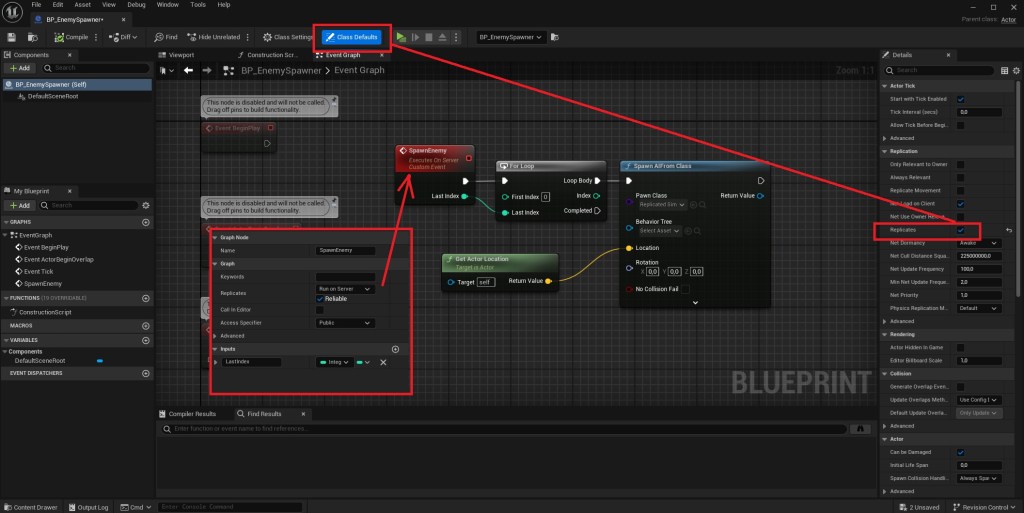Toggle the Reliable checkbox
The height and width of the screenshot is (513, 1024).
(x=320, y=298)
